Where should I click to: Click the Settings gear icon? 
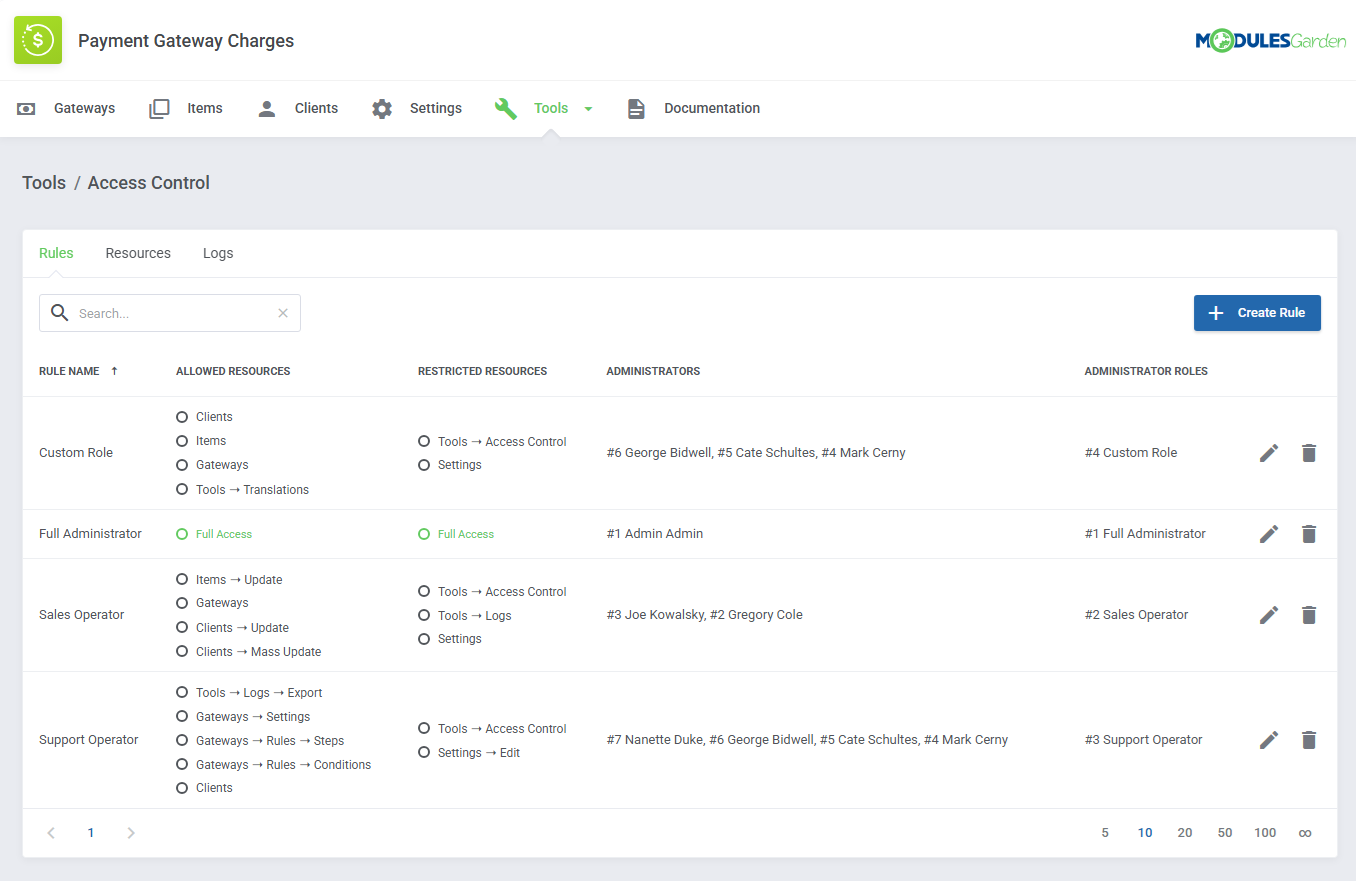coord(381,108)
